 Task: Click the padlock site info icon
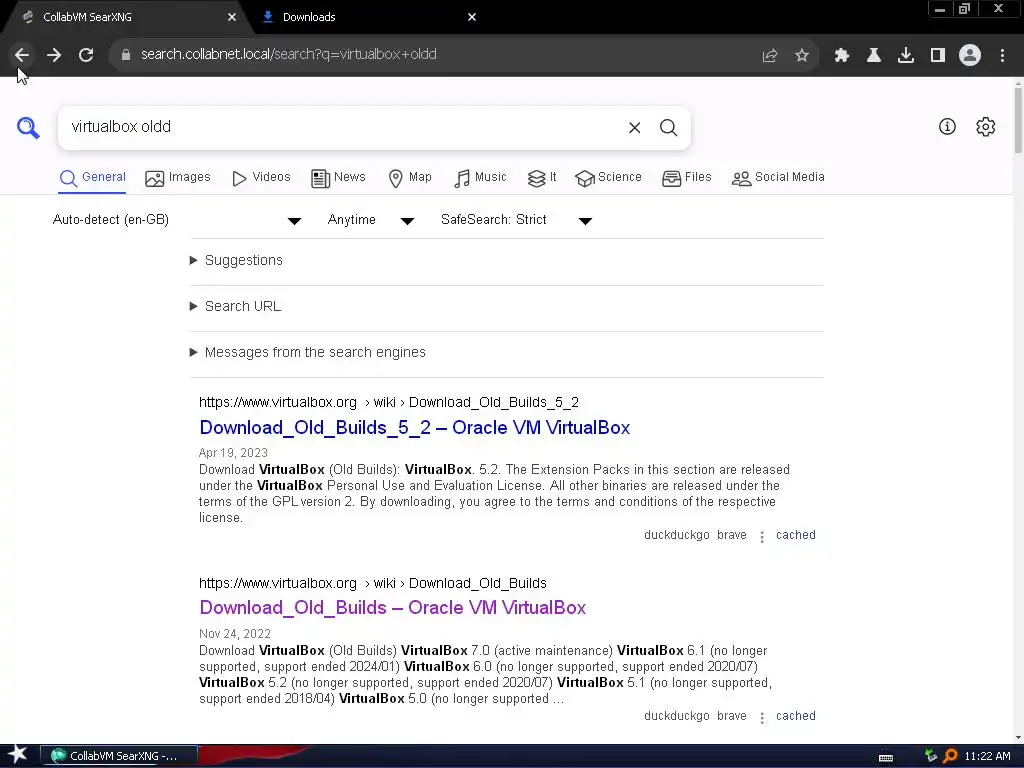pos(126,55)
